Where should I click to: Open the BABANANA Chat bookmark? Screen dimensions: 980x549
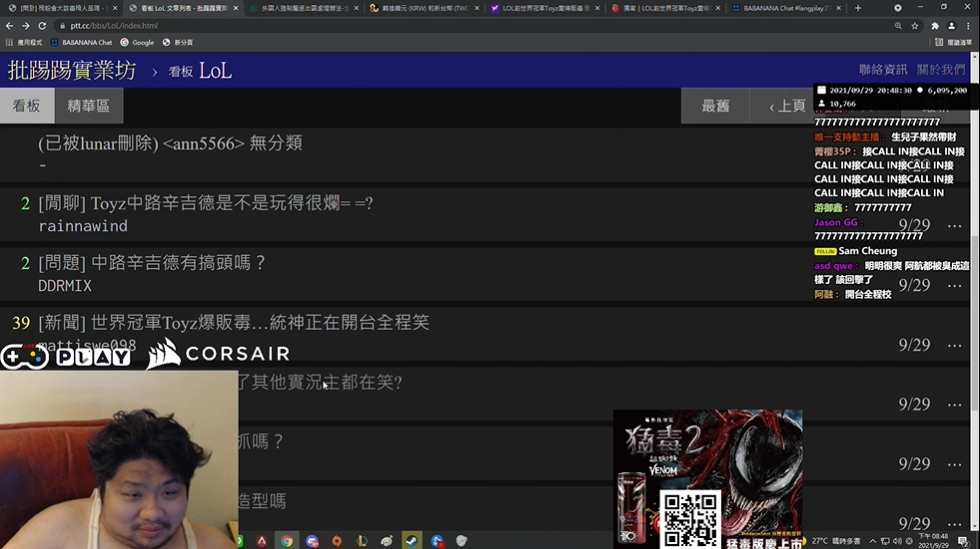pyautogui.click(x=81, y=43)
